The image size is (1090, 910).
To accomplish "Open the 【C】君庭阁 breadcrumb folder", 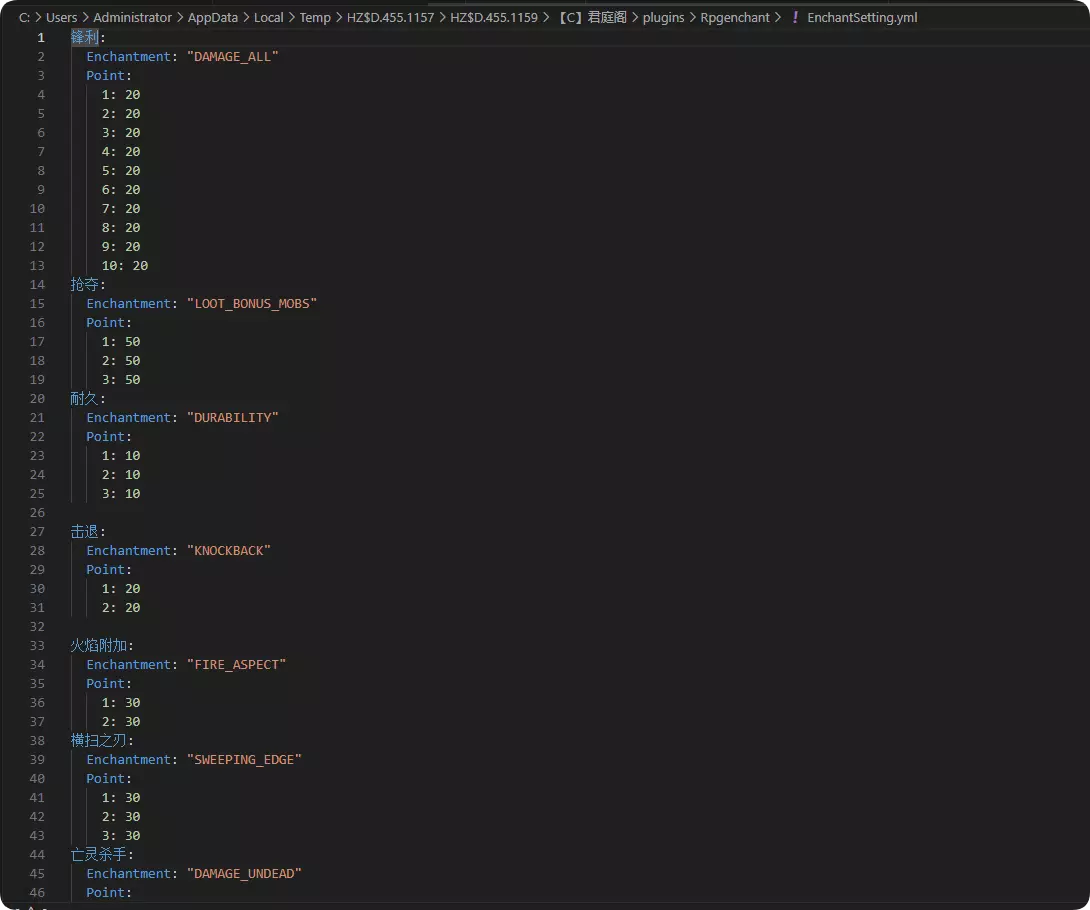I will [592, 17].
